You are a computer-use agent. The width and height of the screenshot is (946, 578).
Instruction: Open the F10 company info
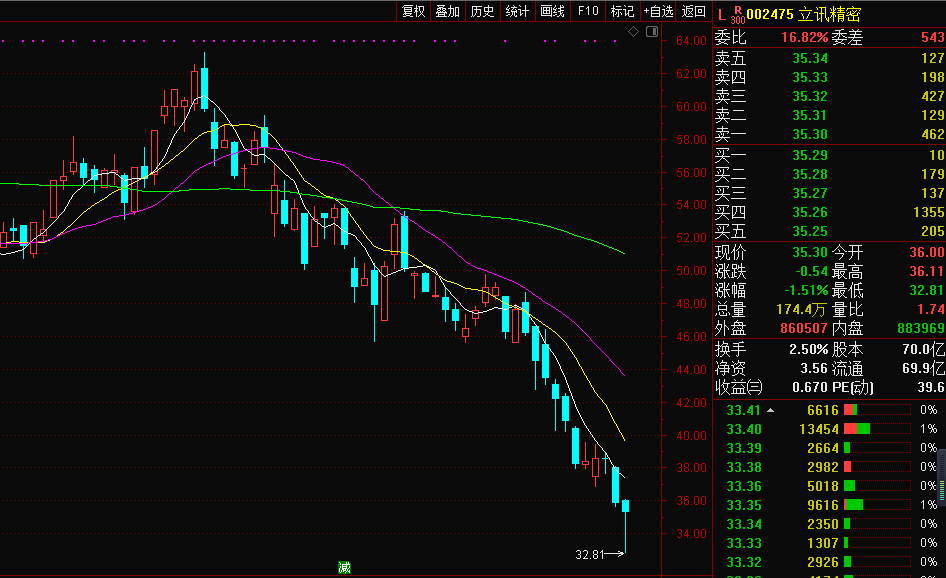pyautogui.click(x=588, y=11)
